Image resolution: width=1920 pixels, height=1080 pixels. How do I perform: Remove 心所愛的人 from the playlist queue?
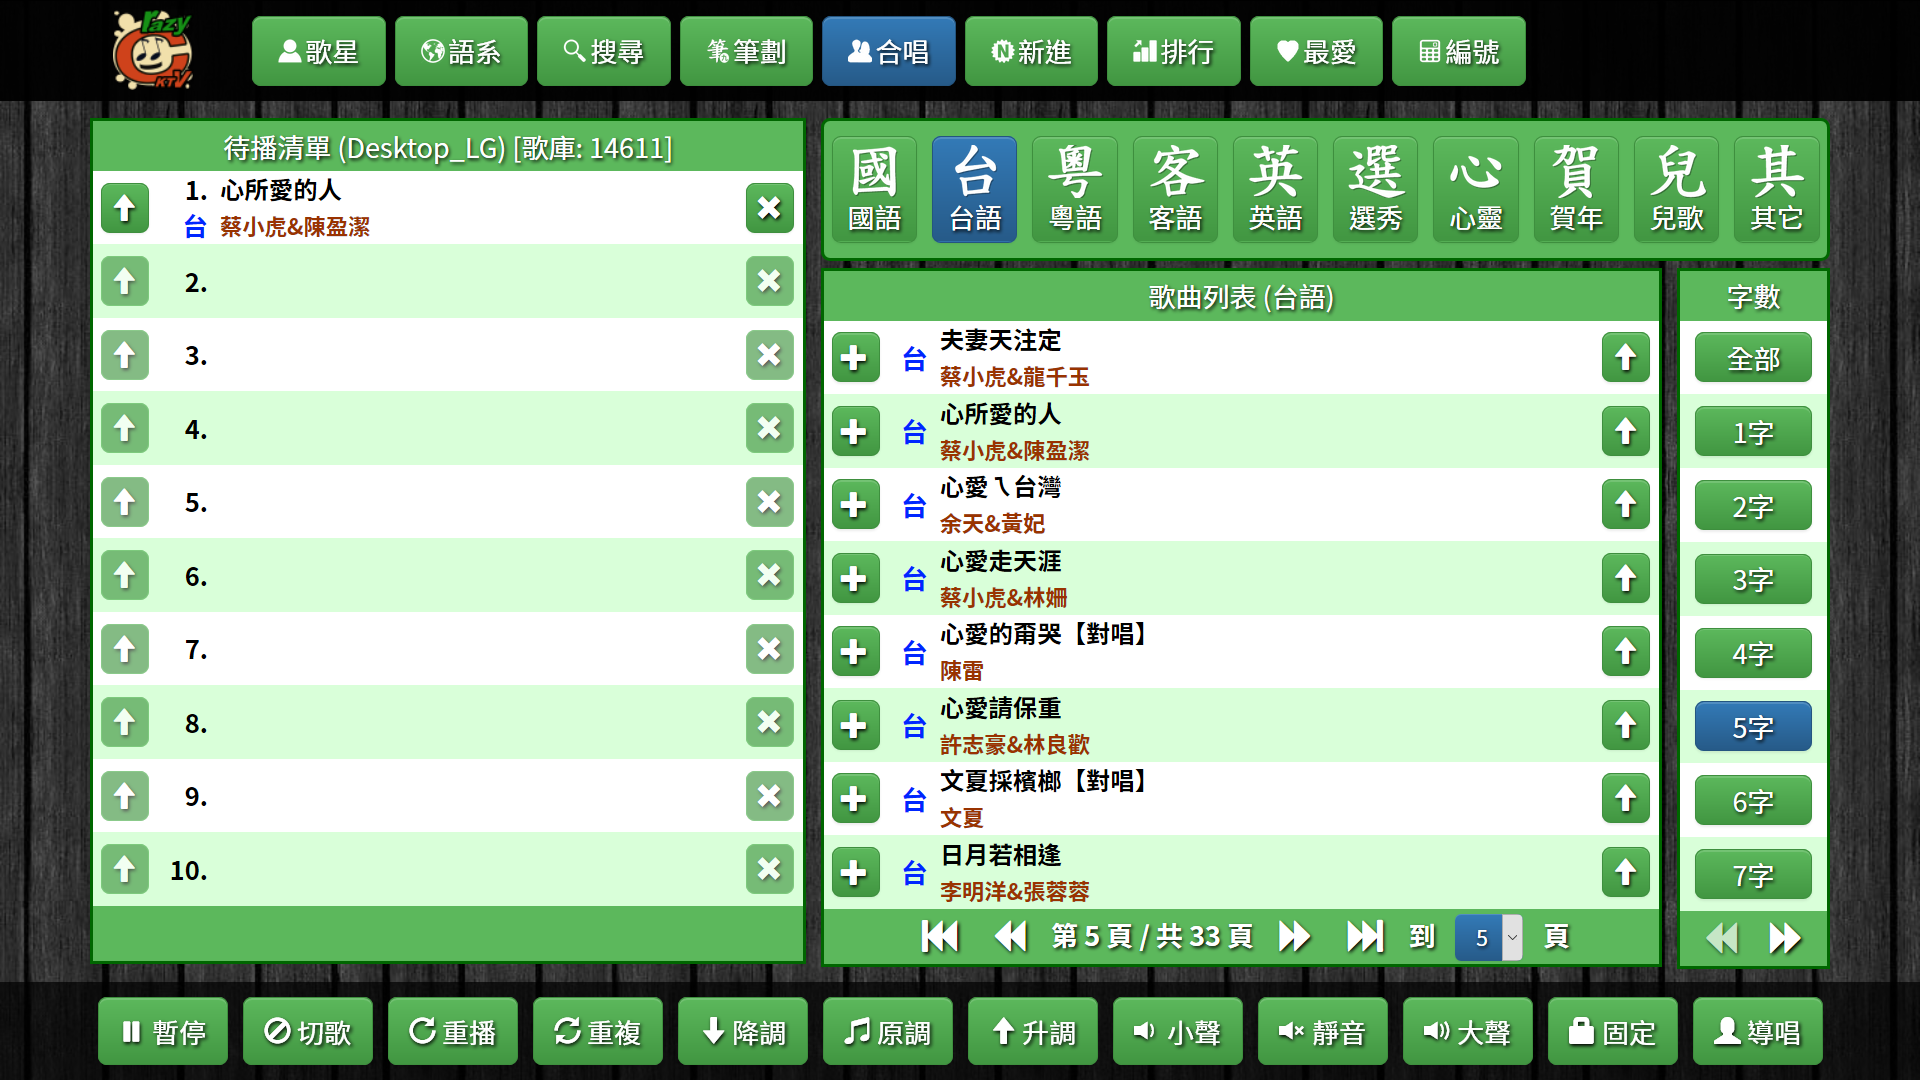769,208
